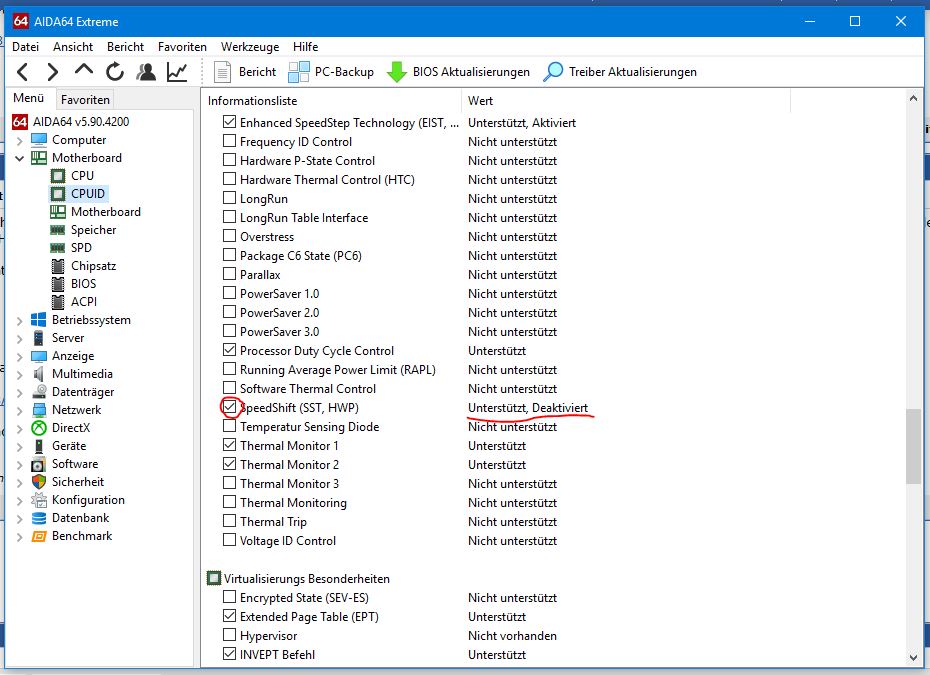Select the CPUID tree item
This screenshot has height=675, width=930.
pyautogui.click(x=88, y=194)
